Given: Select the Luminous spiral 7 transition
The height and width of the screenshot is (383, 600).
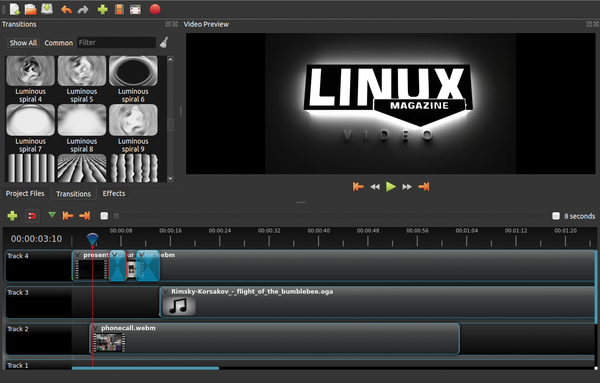Looking at the screenshot, I should (30, 129).
